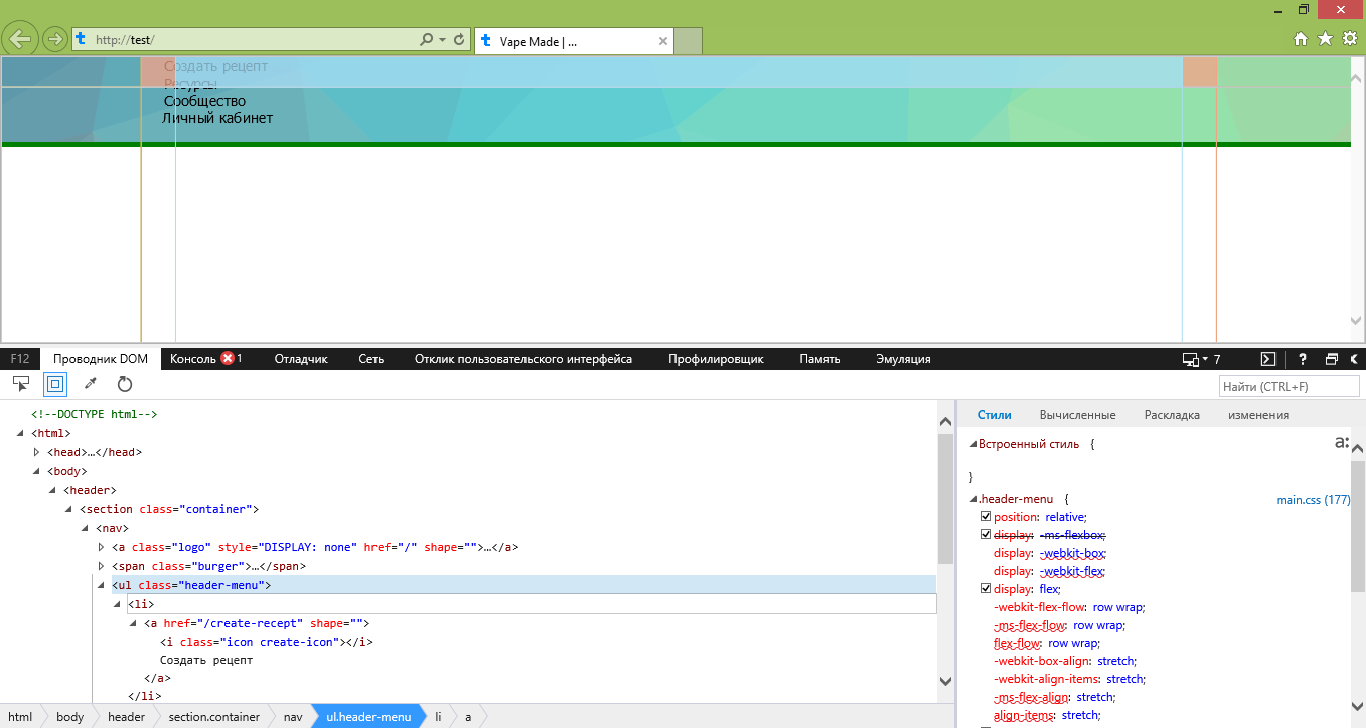Open a new blank browser tab

point(688,41)
